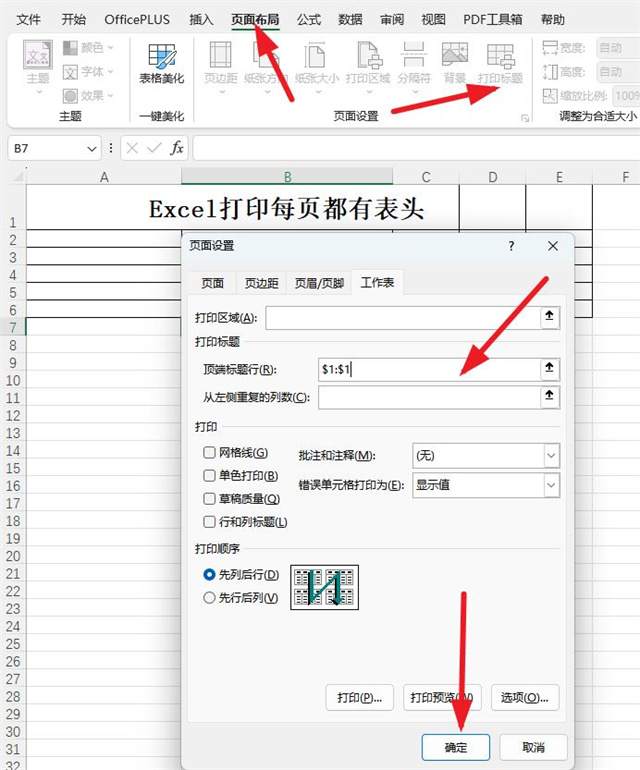
Task: Switch to the Home (开始) tab
Action: [x=74, y=20]
